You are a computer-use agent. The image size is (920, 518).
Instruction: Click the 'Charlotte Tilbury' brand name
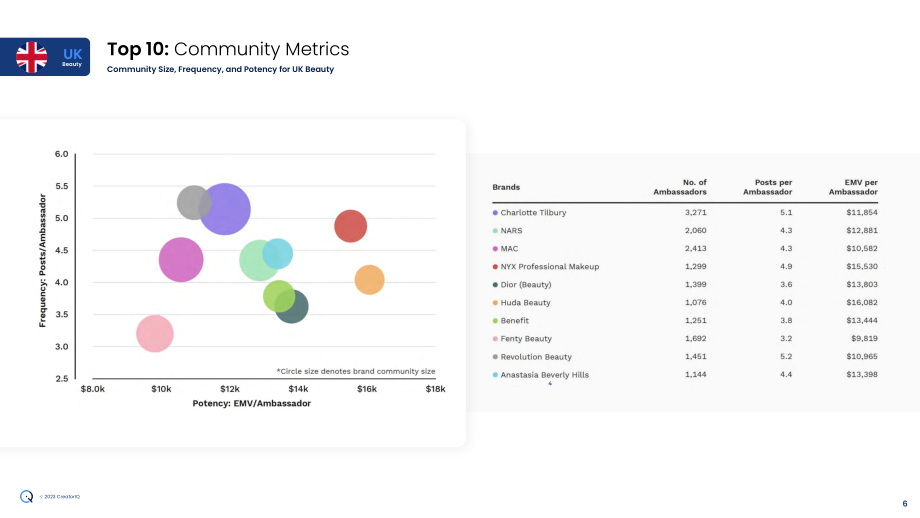pyautogui.click(x=533, y=213)
